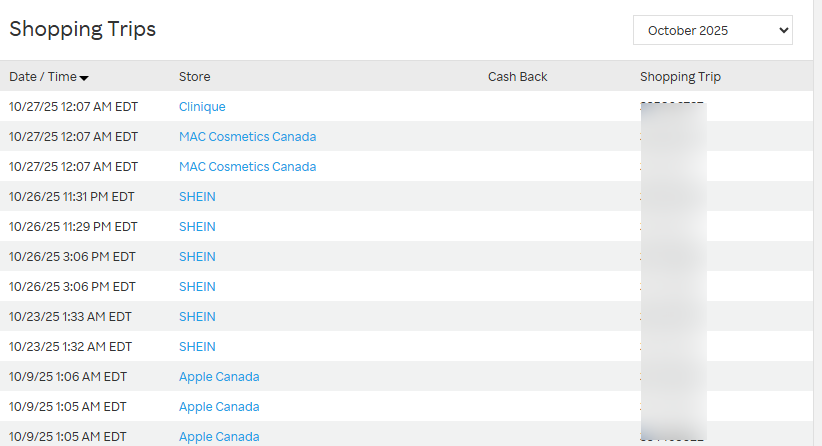Open SHEIN link from 11:31 PM trip
This screenshot has height=446, width=822.
[x=197, y=197]
